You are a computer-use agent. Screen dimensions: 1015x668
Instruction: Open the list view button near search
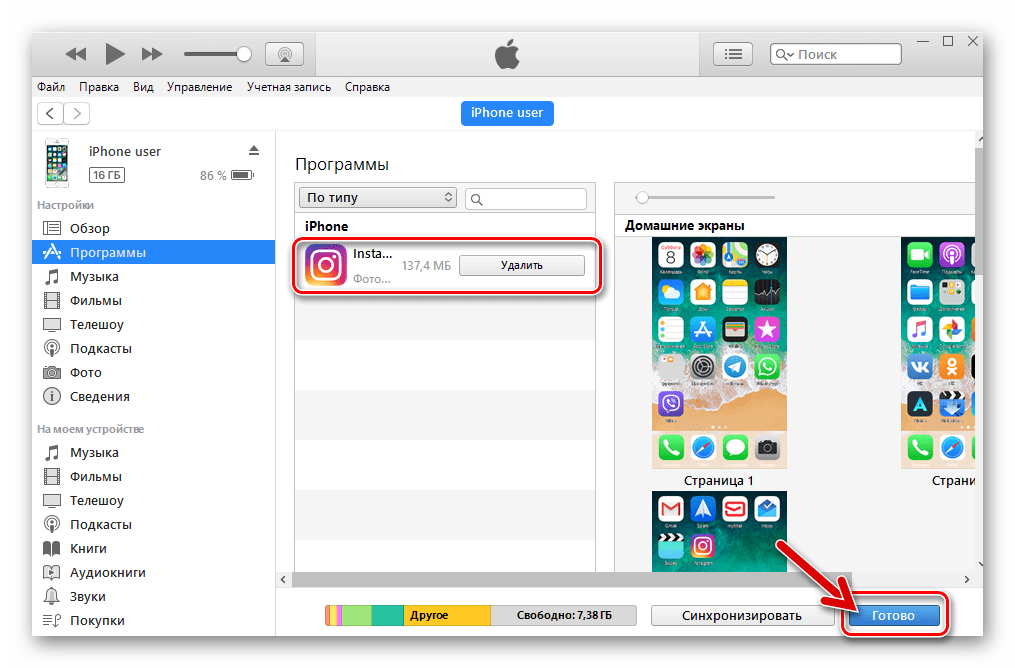(x=733, y=54)
